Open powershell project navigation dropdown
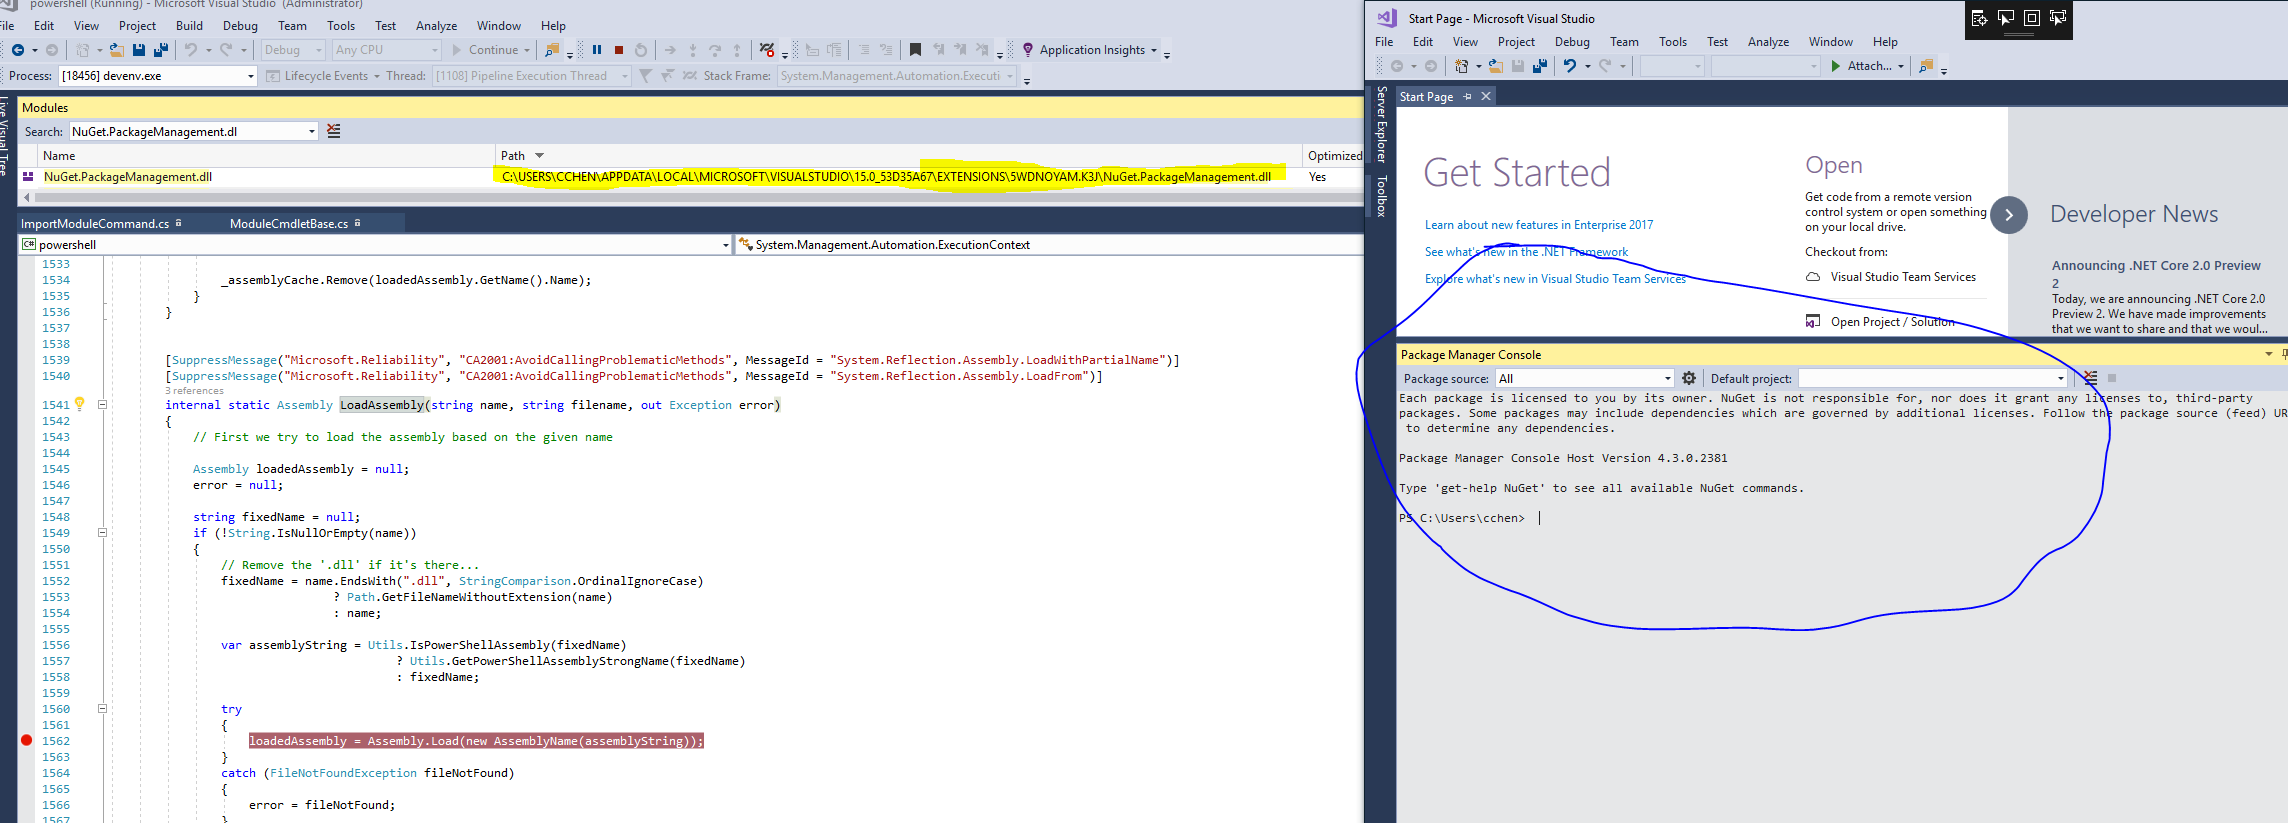This screenshot has height=823, width=2288. pyautogui.click(x=726, y=245)
